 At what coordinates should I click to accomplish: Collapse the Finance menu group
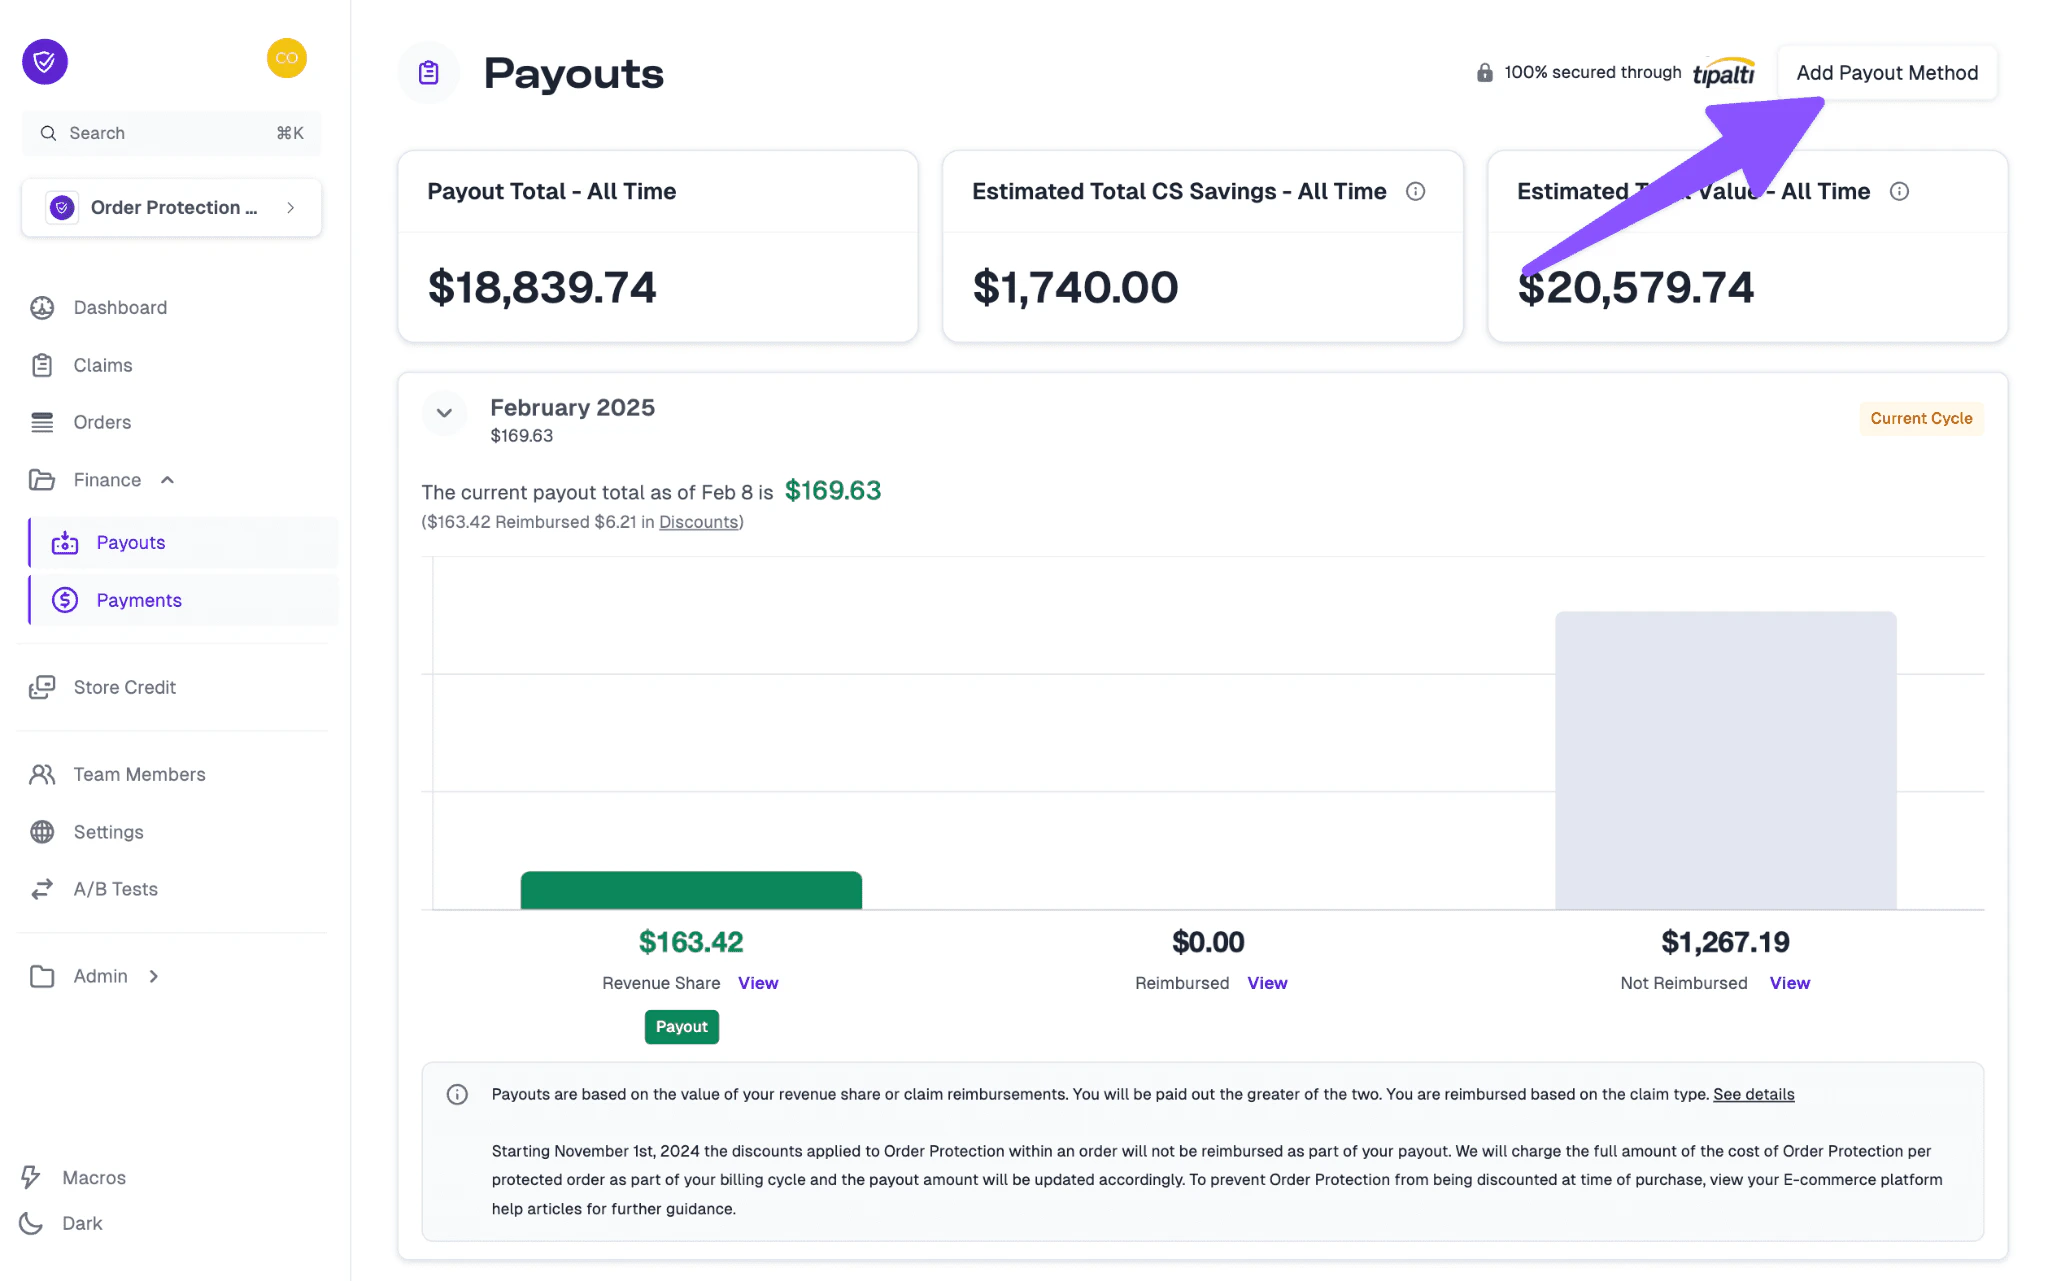[x=167, y=479]
